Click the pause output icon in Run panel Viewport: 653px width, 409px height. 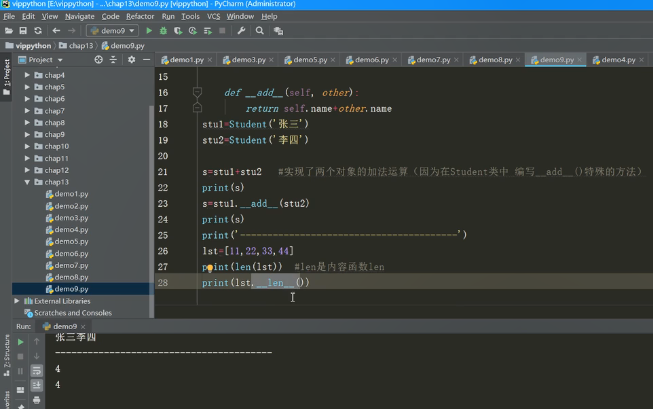pos(20,371)
